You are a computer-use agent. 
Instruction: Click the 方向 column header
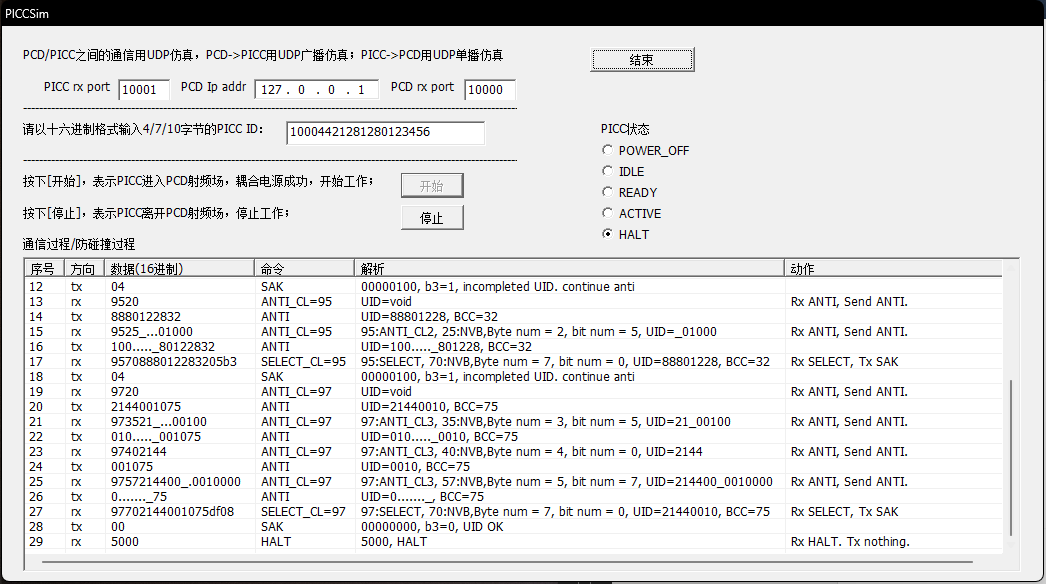pos(84,269)
